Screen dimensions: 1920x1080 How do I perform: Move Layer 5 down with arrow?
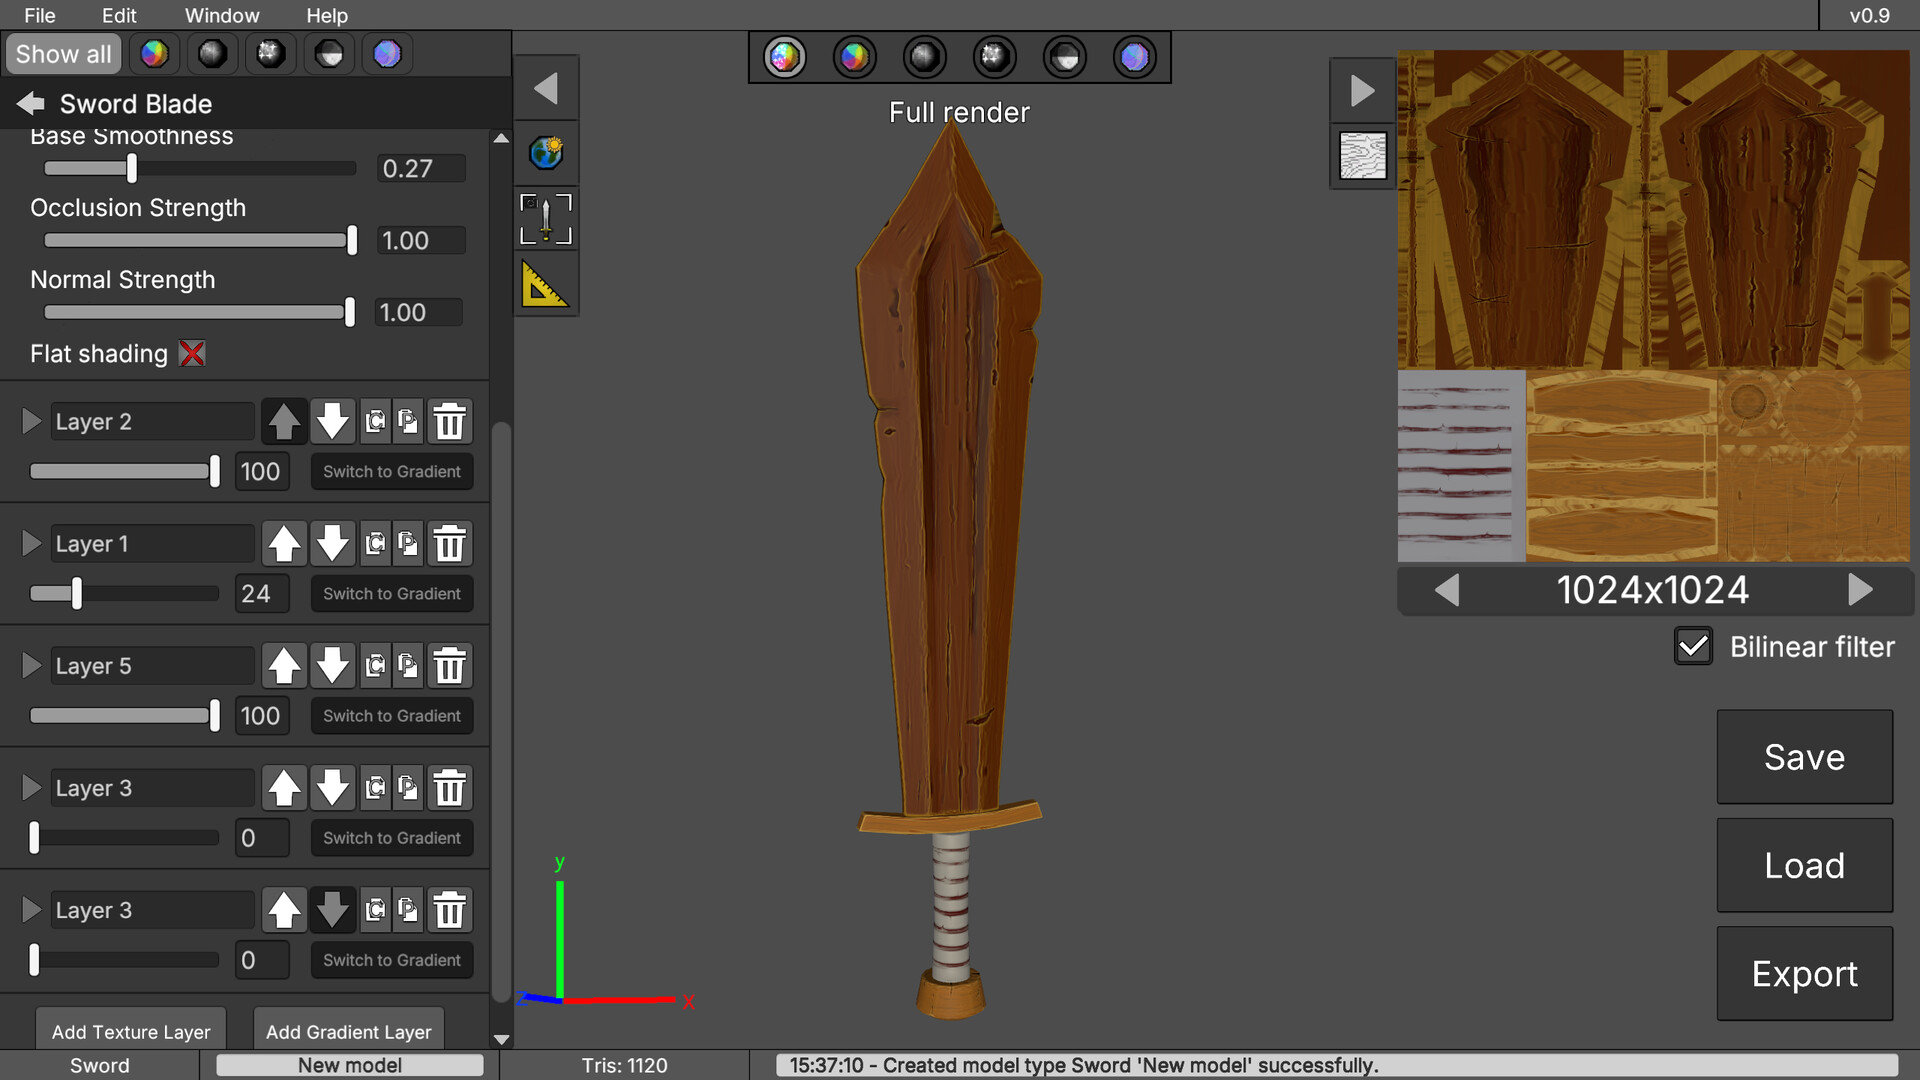[x=332, y=665]
